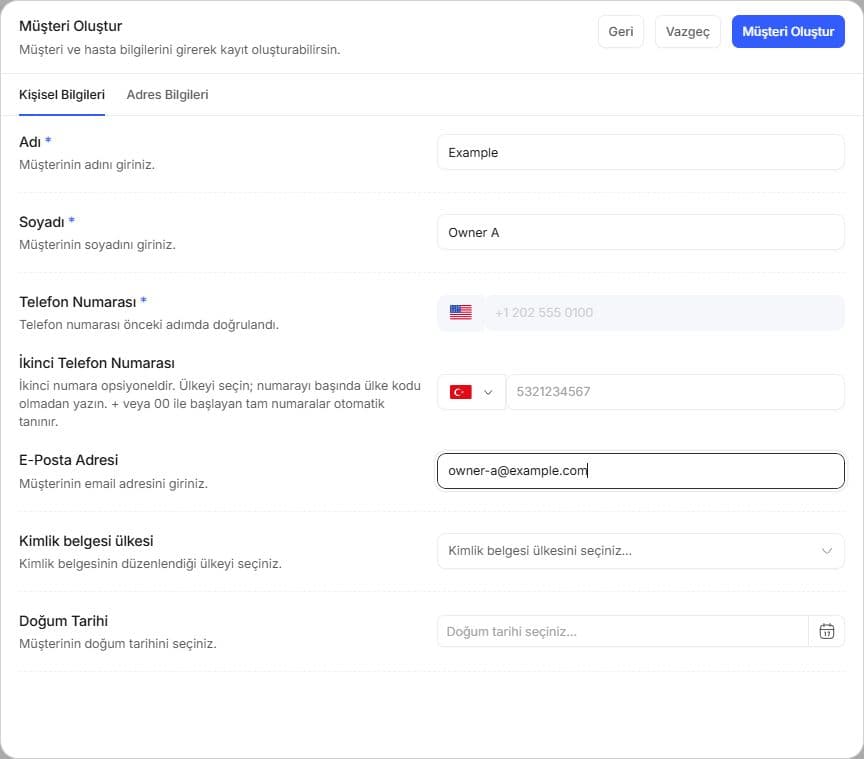
Task: Click the US flag in phone field
Action: click(461, 313)
